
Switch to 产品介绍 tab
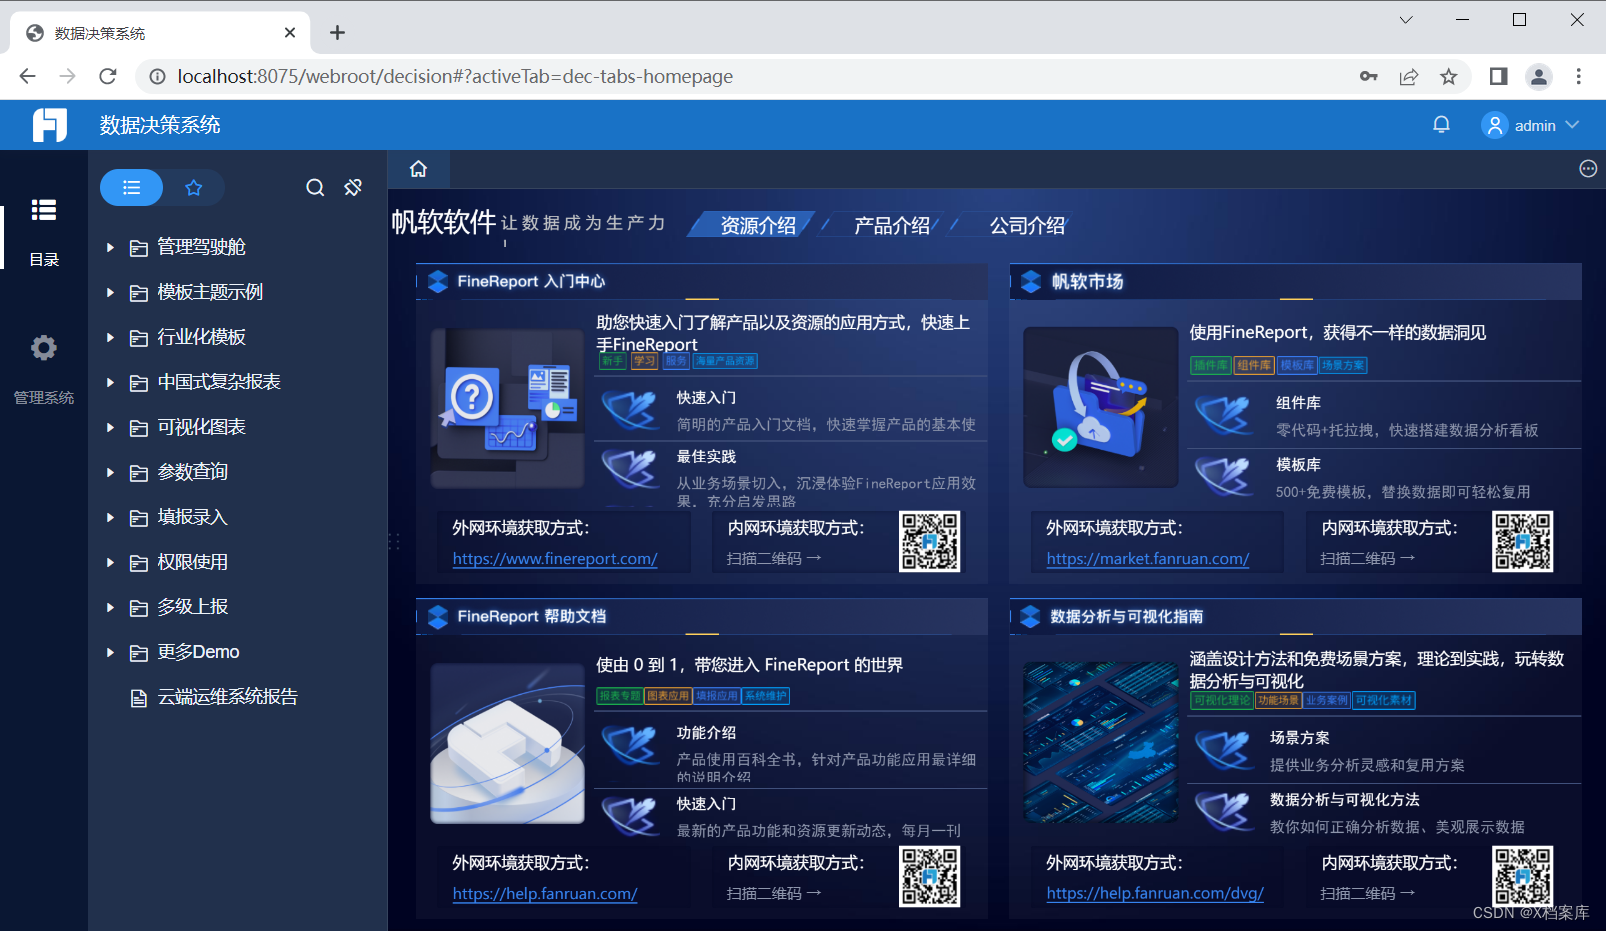pyautogui.click(x=892, y=226)
